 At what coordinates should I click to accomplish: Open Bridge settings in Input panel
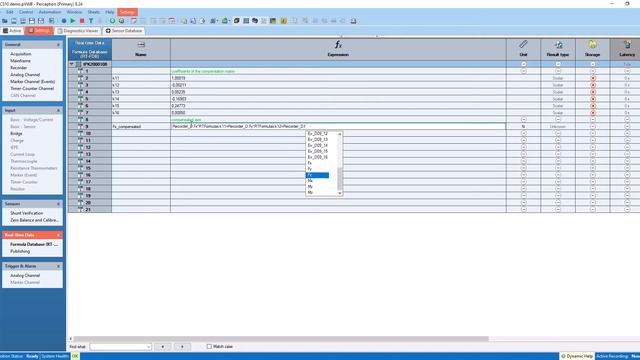pyautogui.click(x=16, y=133)
